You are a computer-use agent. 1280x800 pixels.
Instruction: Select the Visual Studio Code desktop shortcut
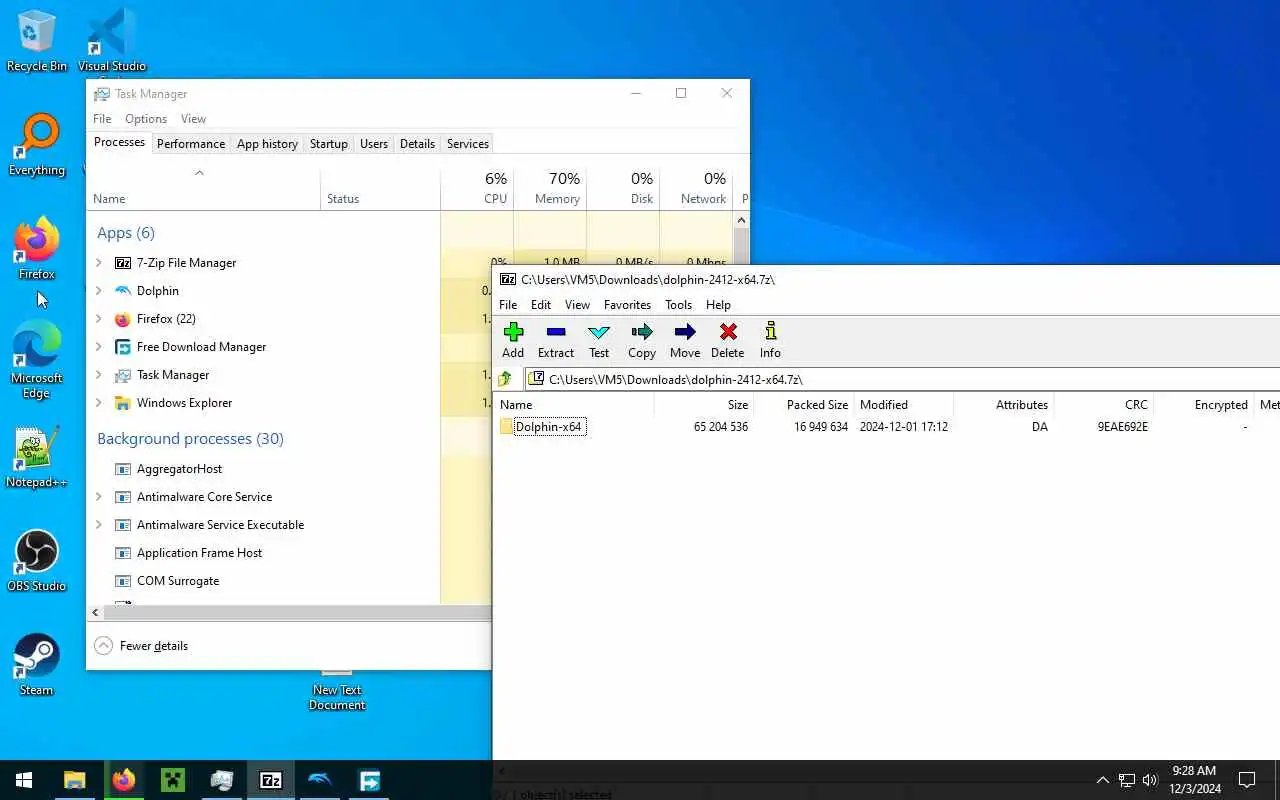[112, 41]
